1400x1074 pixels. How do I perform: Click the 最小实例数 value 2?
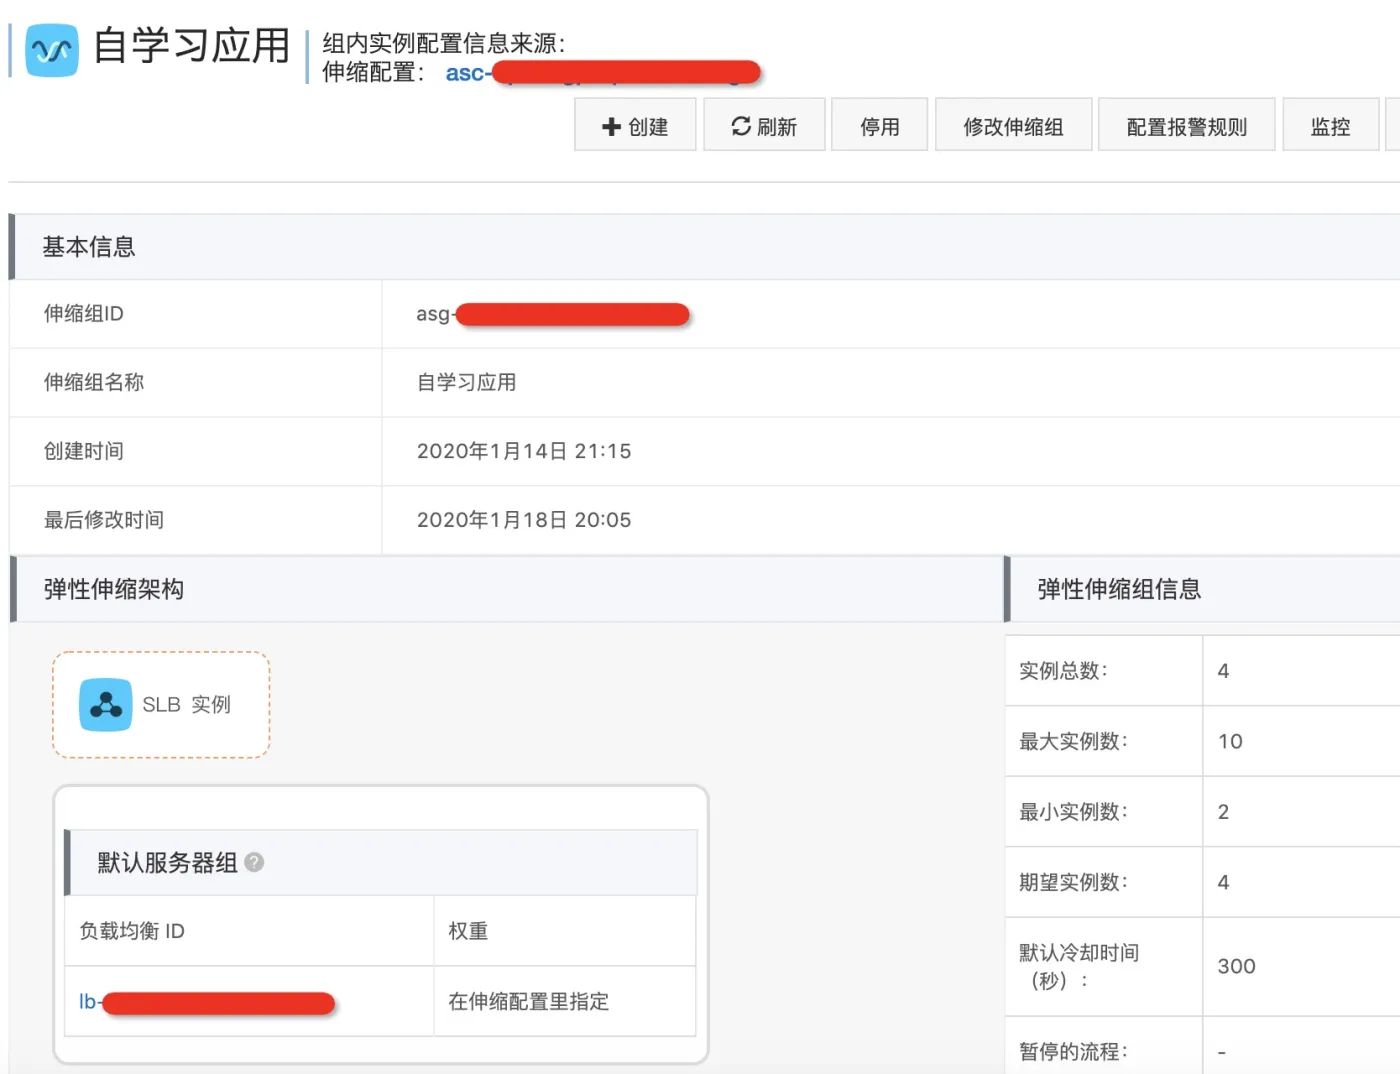pos(1223,812)
